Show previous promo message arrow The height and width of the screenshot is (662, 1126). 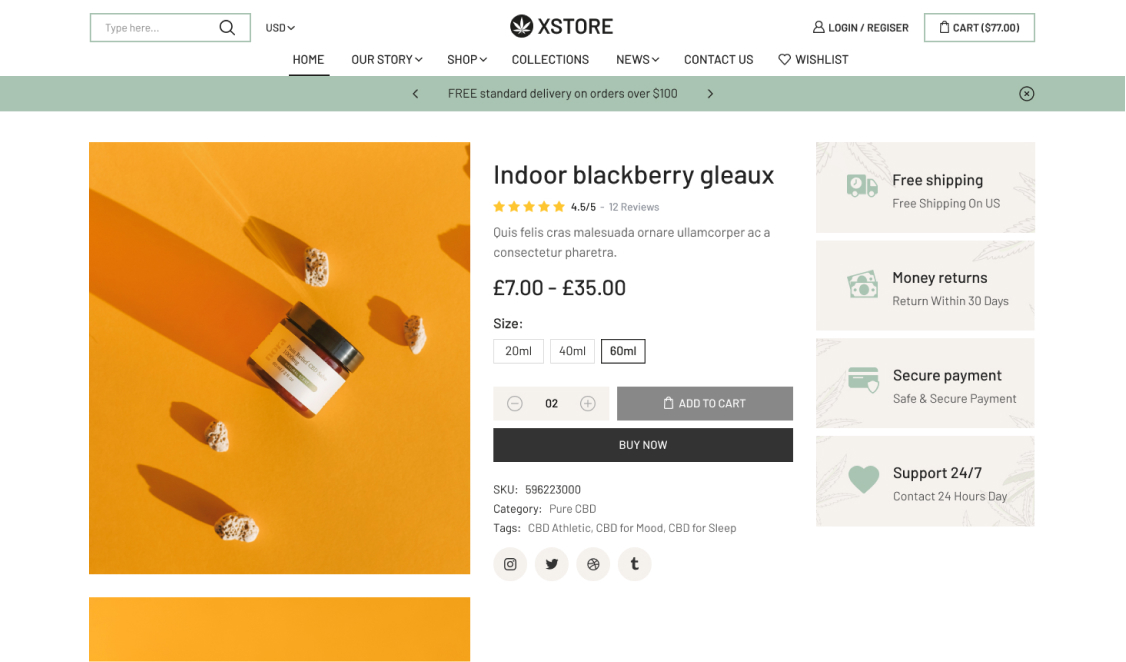point(416,94)
